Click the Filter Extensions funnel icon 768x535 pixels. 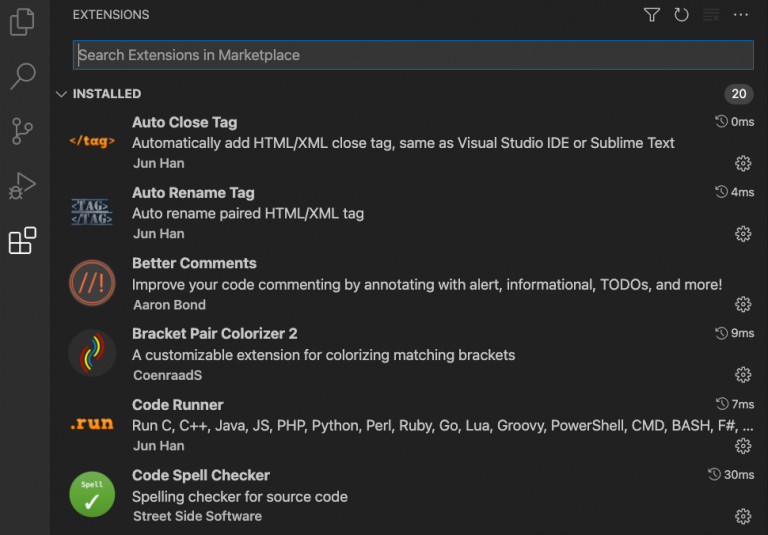[652, 15]
